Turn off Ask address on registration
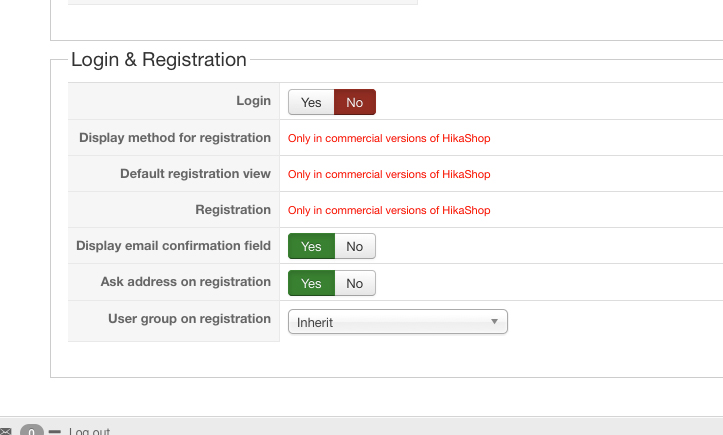 tap(354, 283)
